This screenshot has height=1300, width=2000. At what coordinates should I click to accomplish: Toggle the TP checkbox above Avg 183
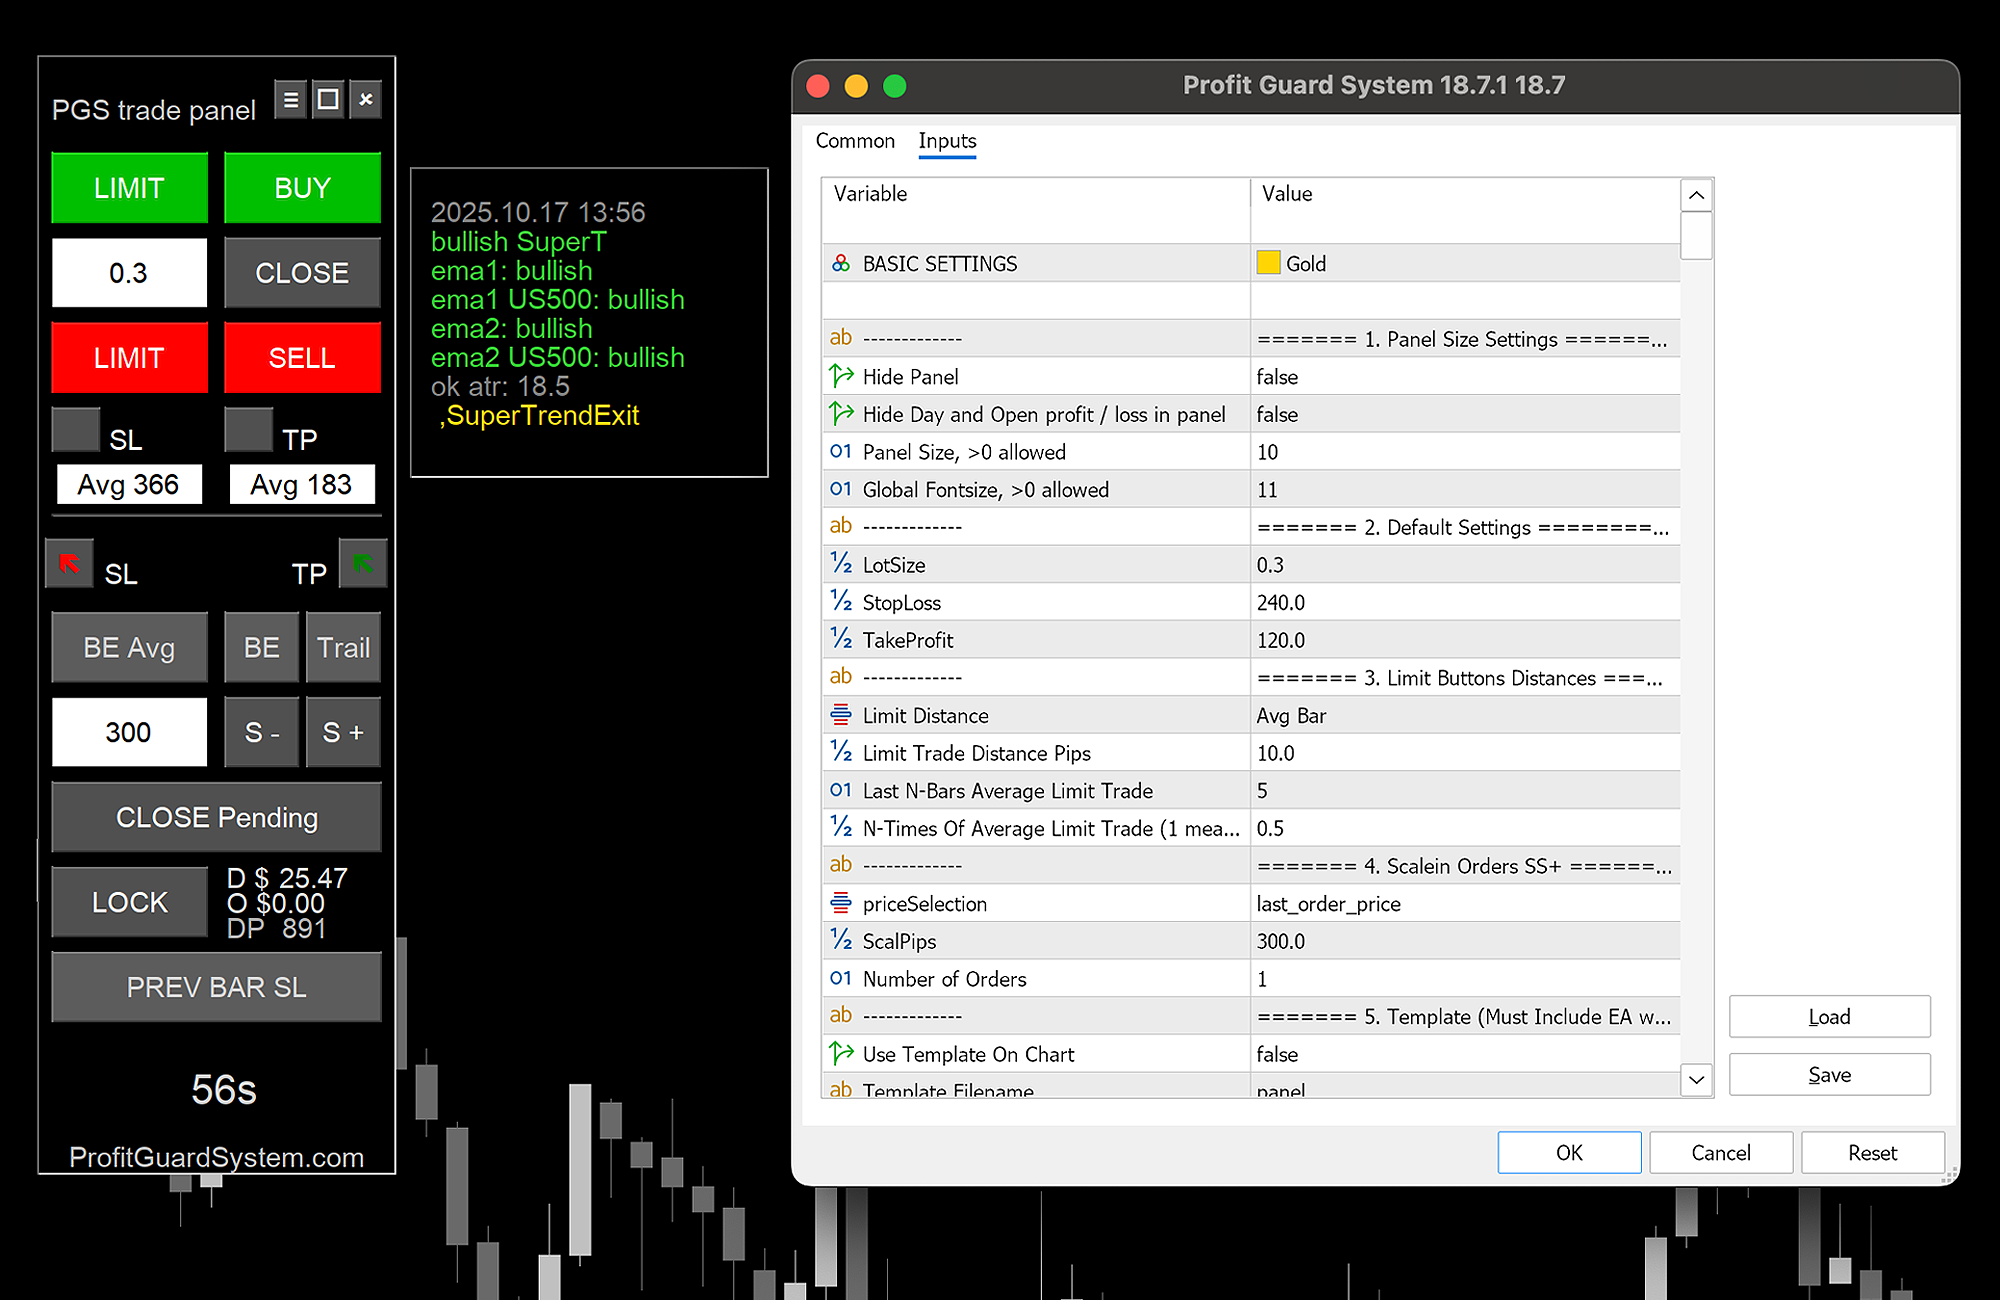[x=249, y=430]
